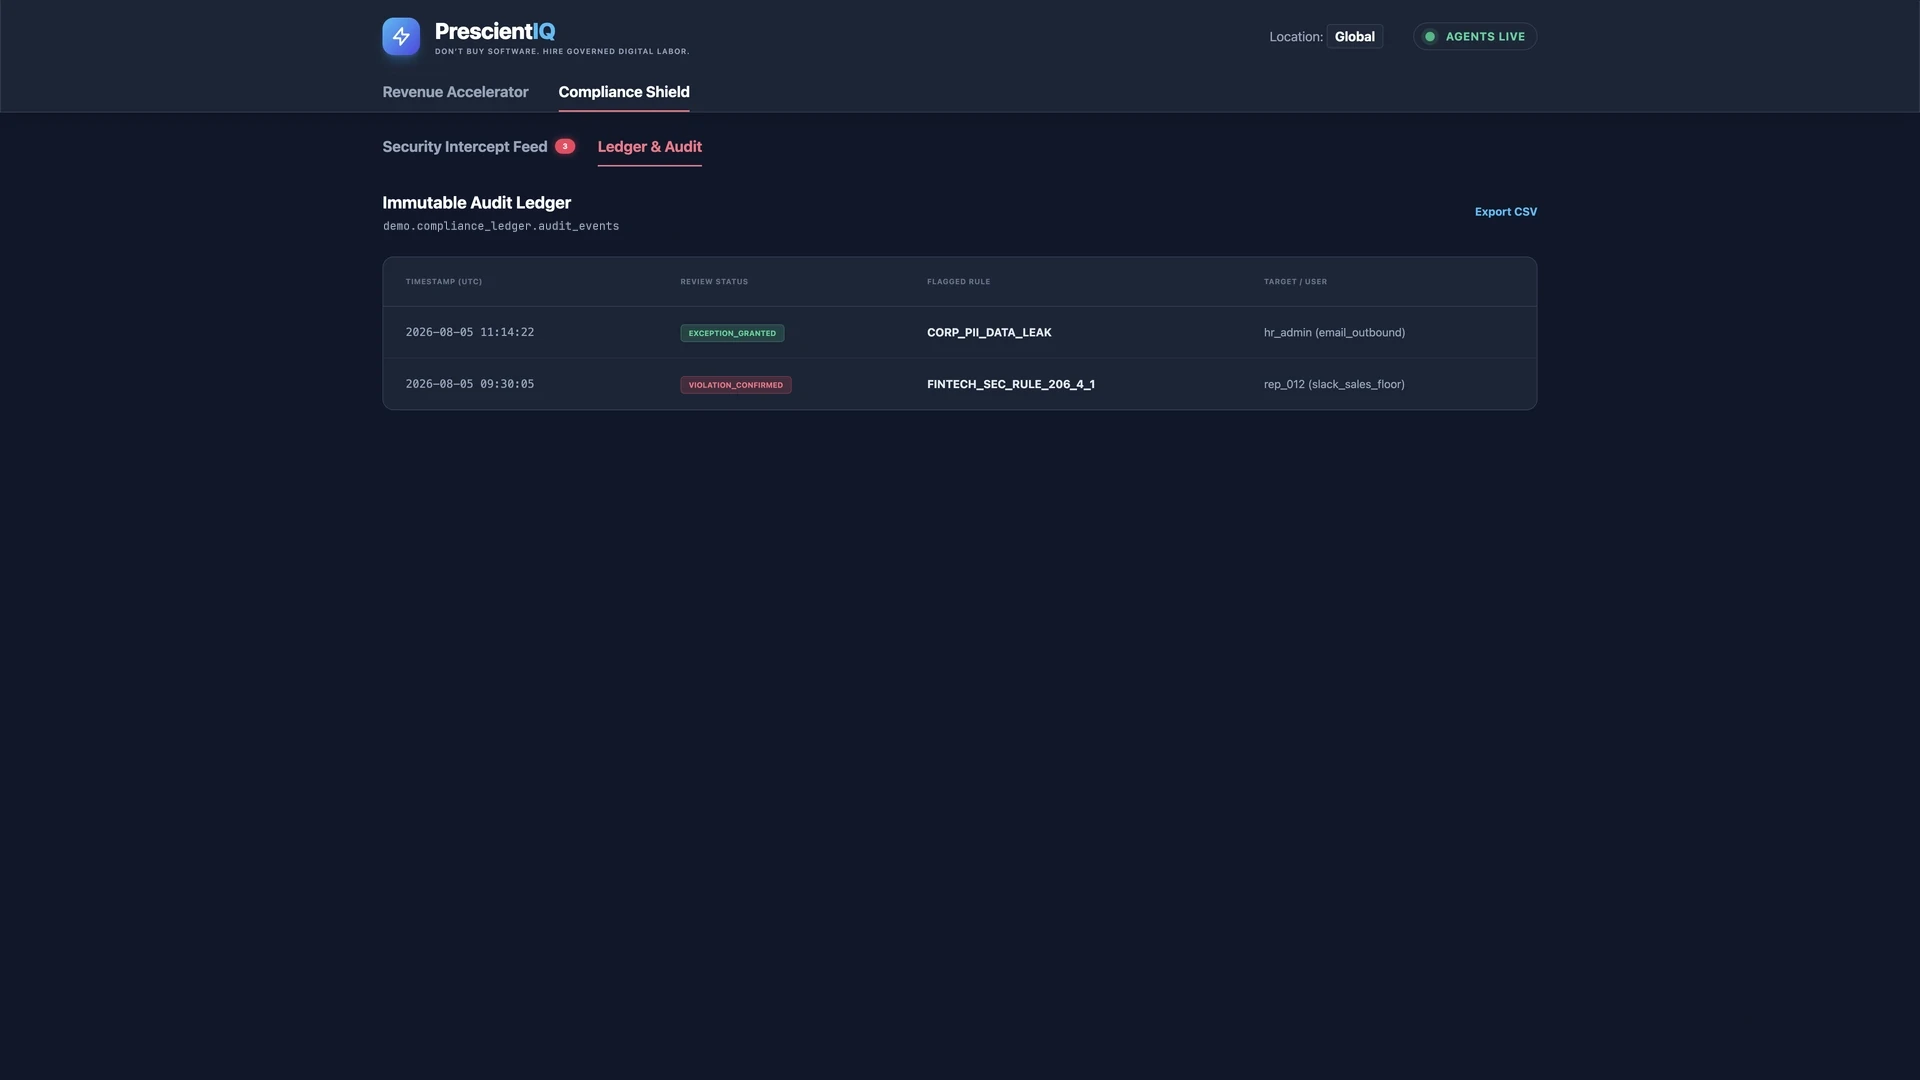Select the Compliance Shield tab
This screenshot has height=1080, width=1920.
(x=624, y=92)
